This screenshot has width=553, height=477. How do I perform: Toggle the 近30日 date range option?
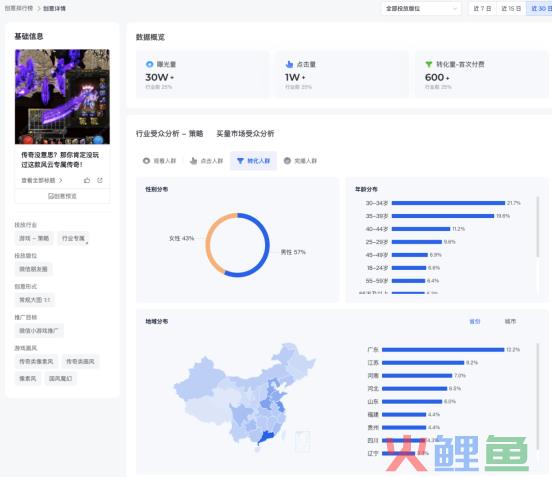click(x=540, y=8)
